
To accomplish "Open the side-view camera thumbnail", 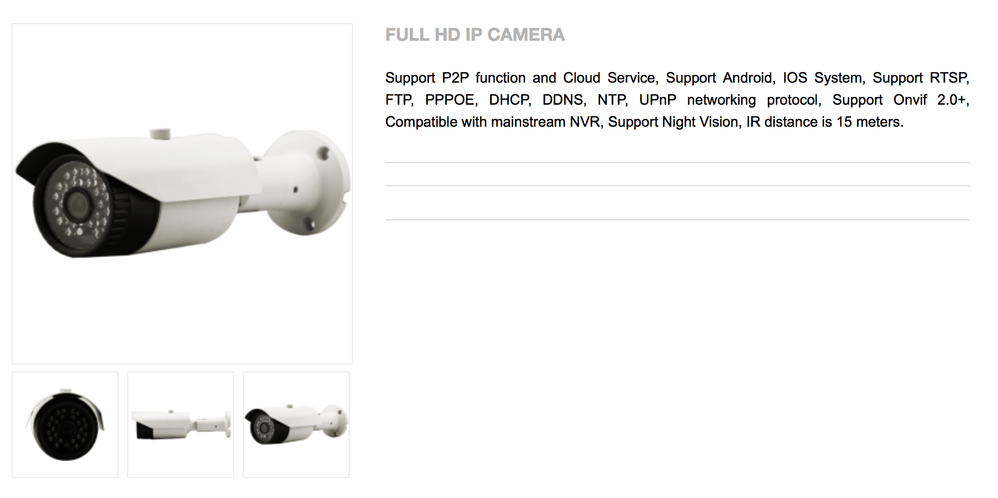I will (x=180, y=424).
